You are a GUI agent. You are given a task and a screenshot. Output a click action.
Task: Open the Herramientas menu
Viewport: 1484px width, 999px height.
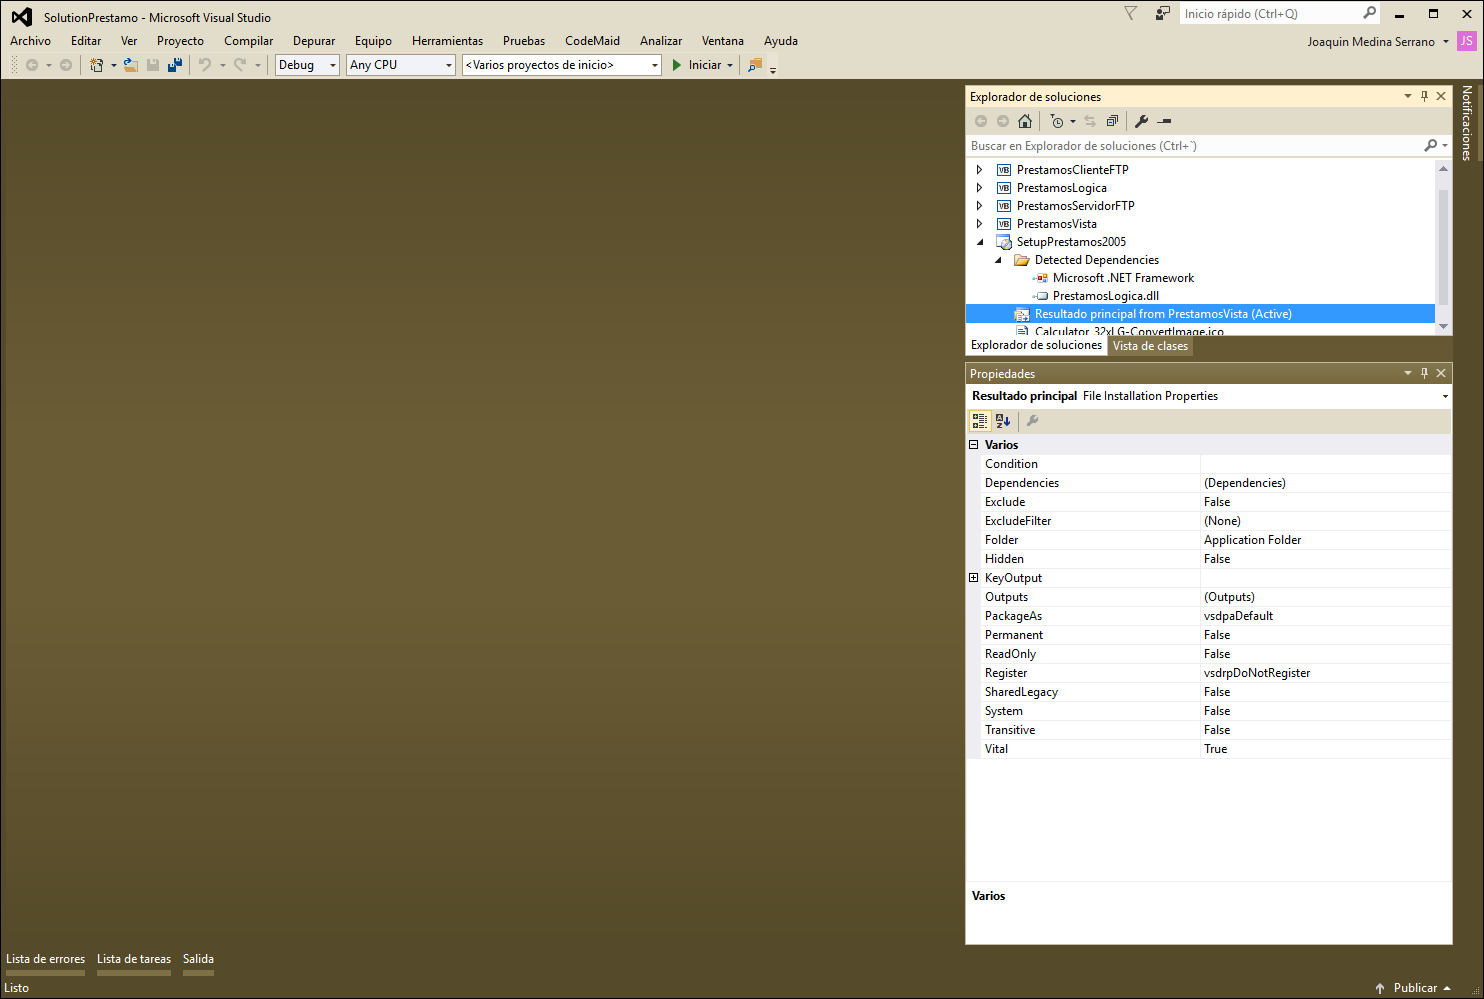(447, 41)
